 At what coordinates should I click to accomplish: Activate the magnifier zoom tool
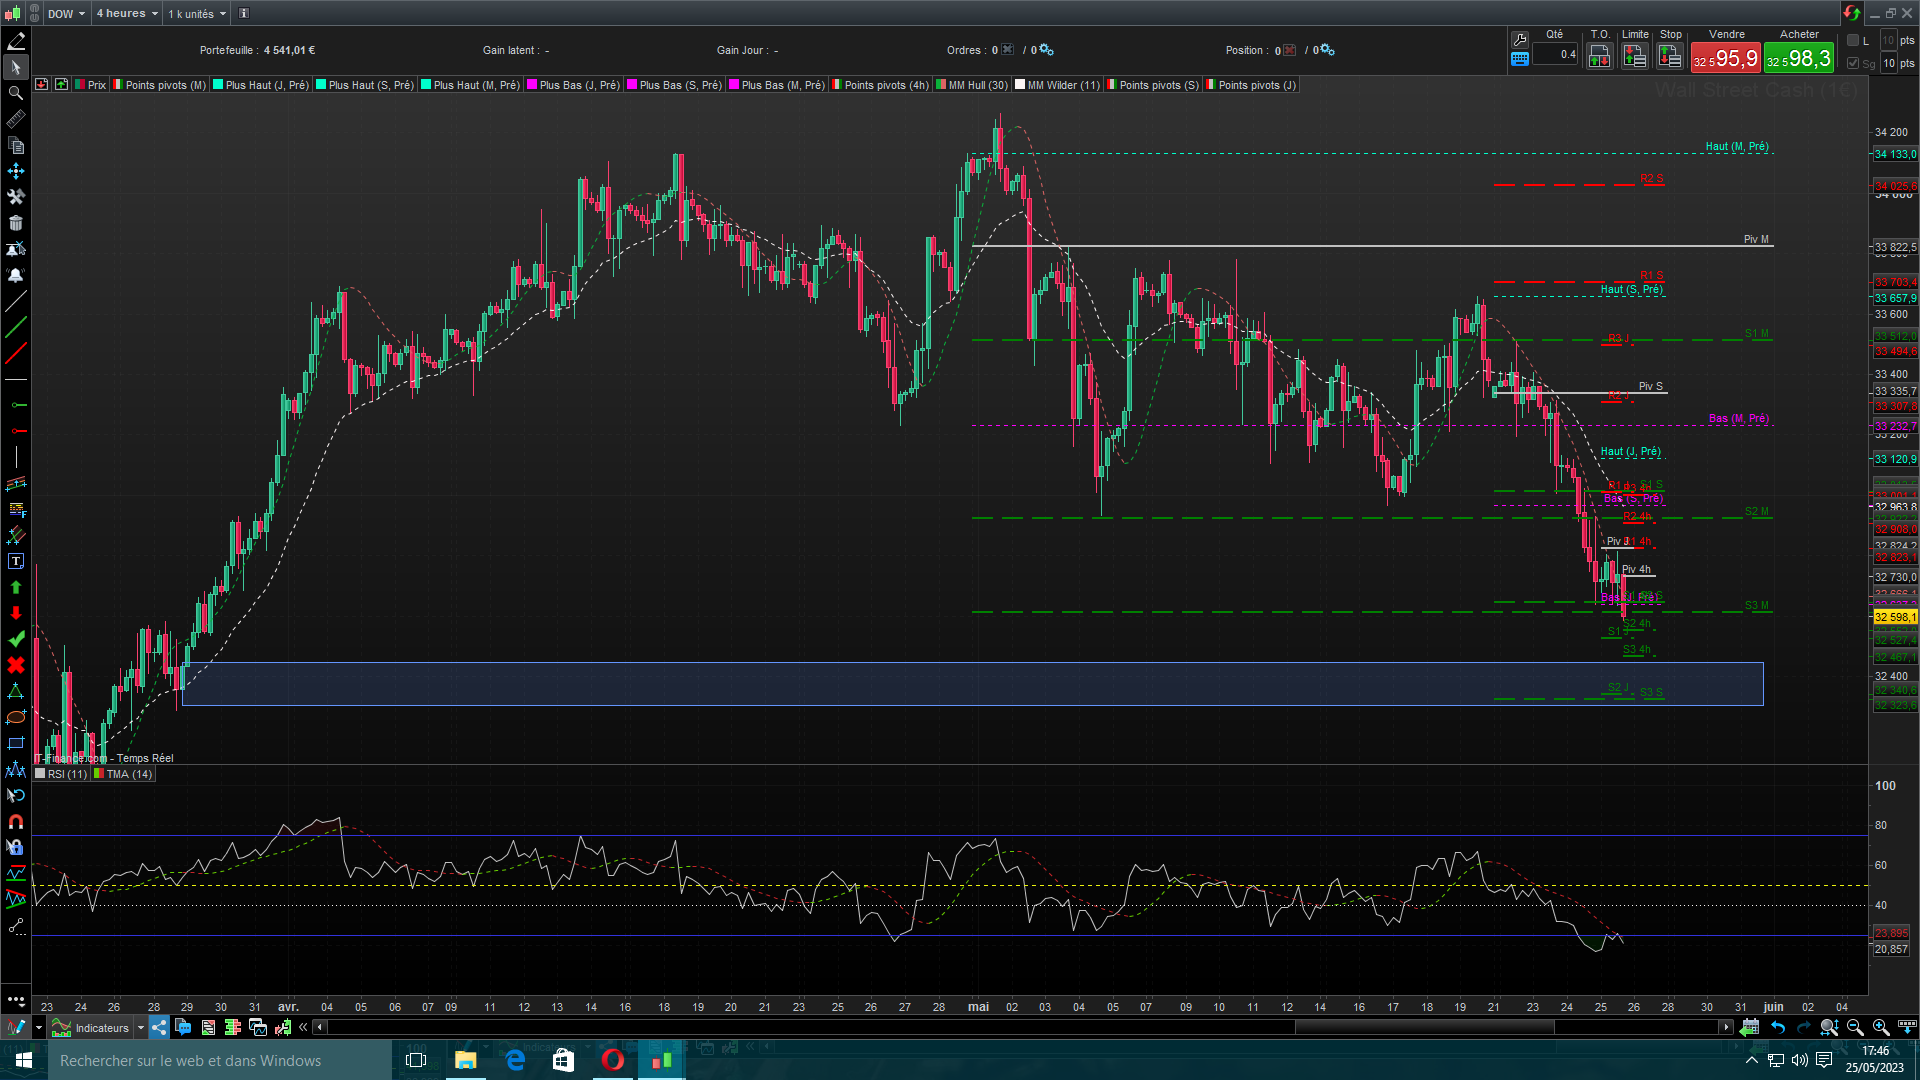coord(16,93)
